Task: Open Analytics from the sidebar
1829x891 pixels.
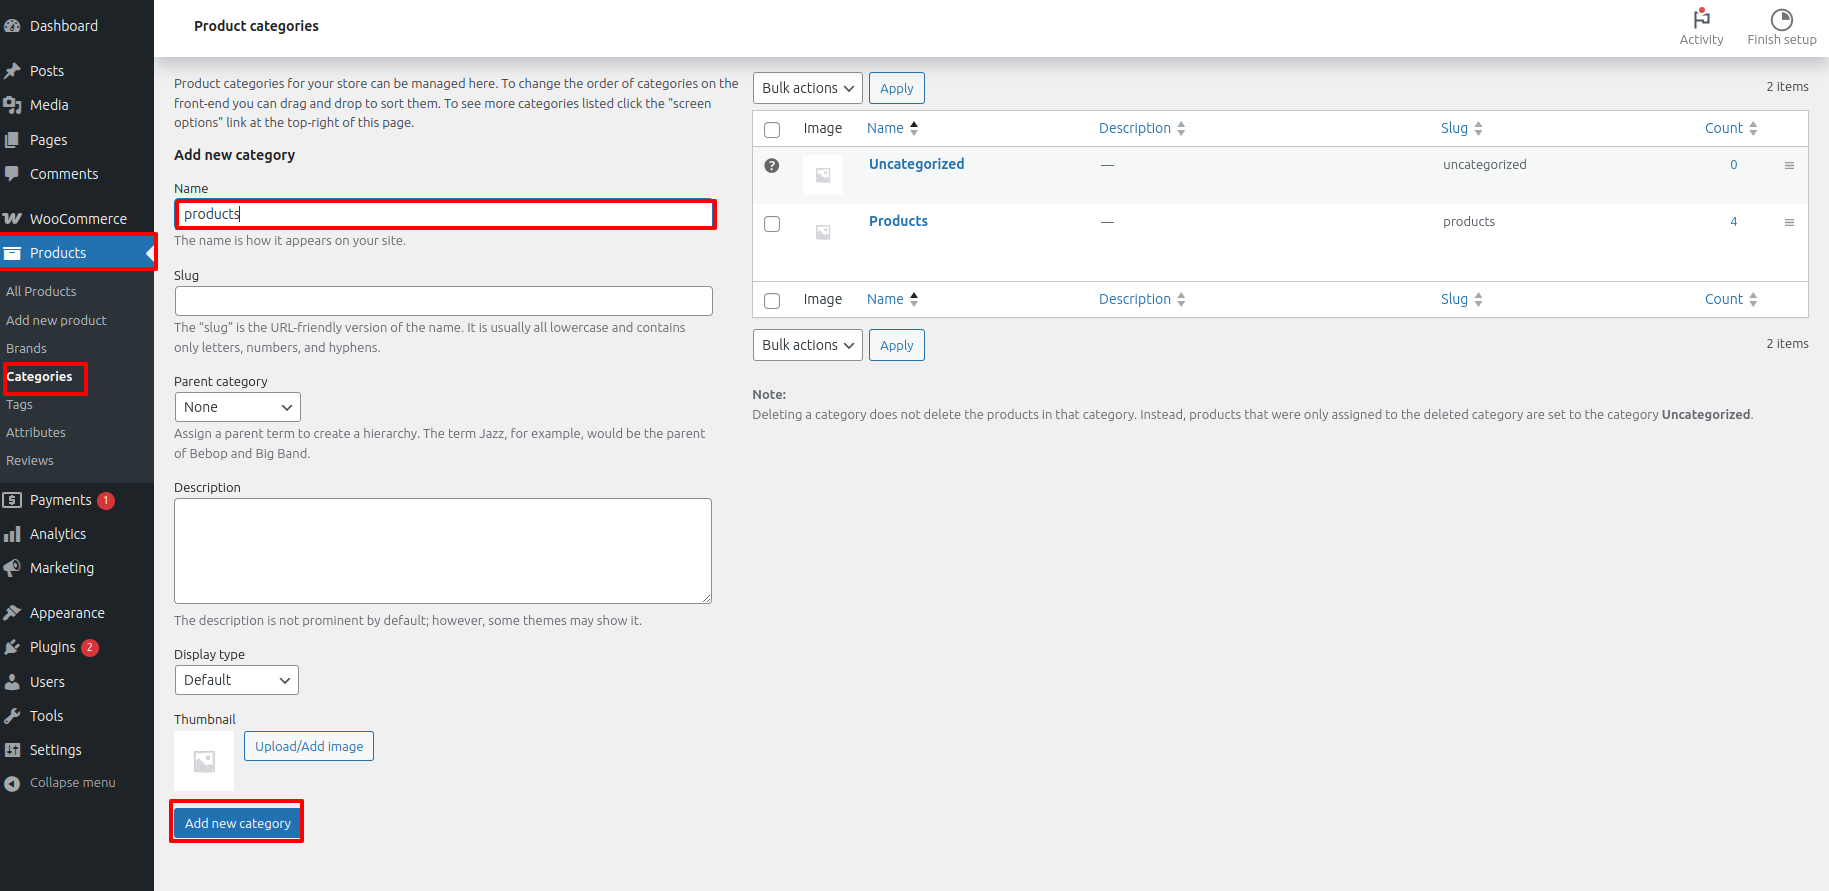Action: click(58, 534)
